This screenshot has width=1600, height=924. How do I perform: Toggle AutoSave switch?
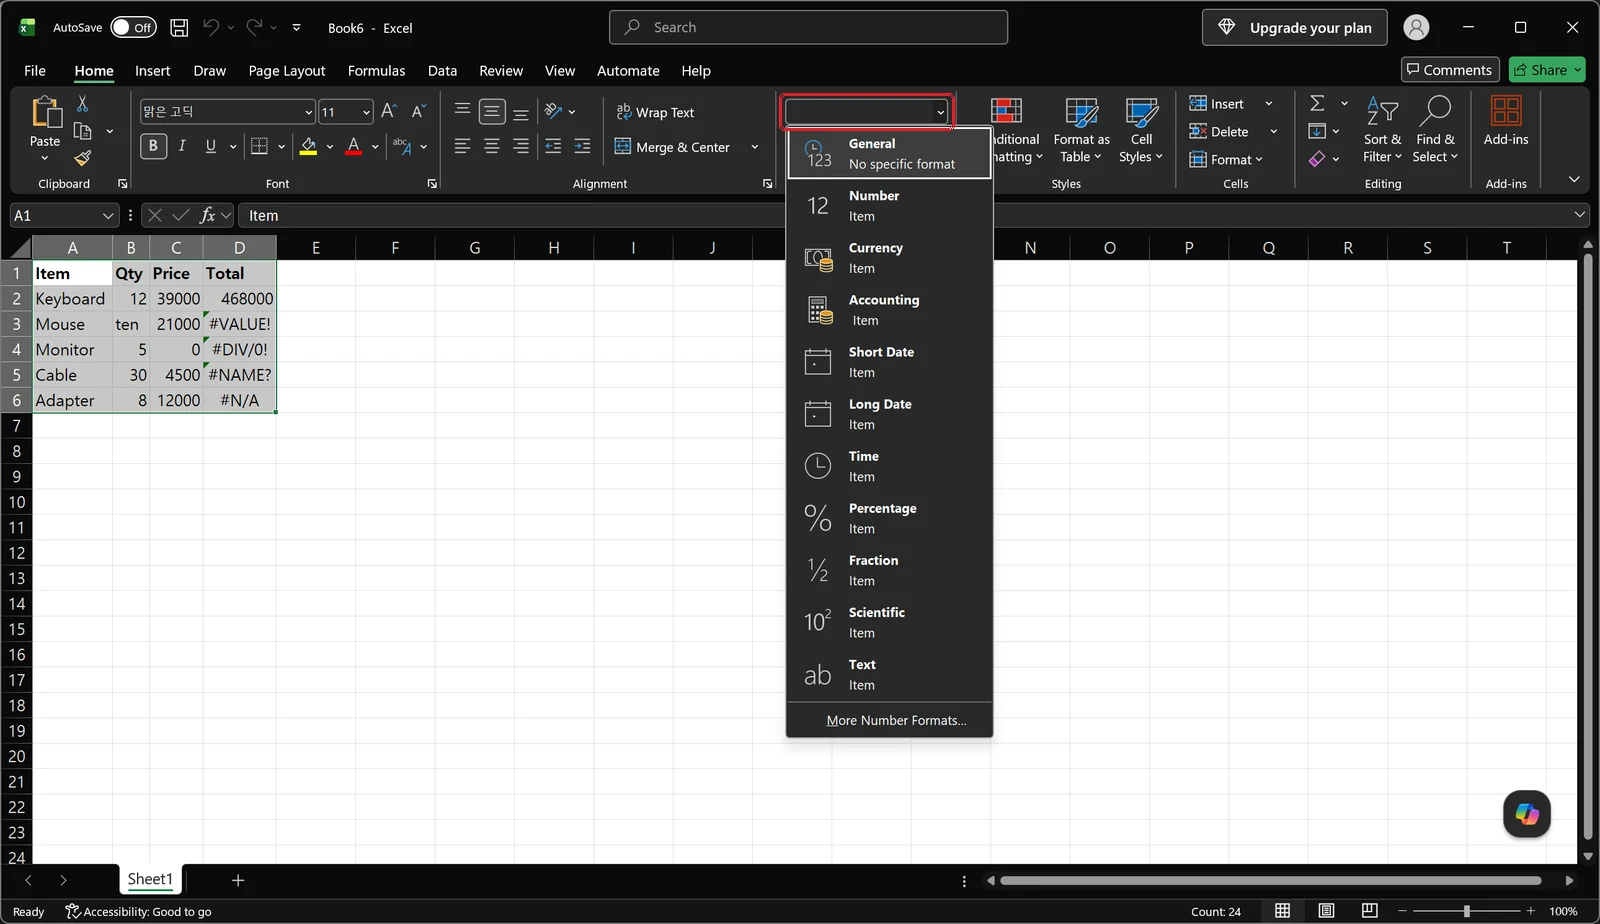(x=133, y=28)
